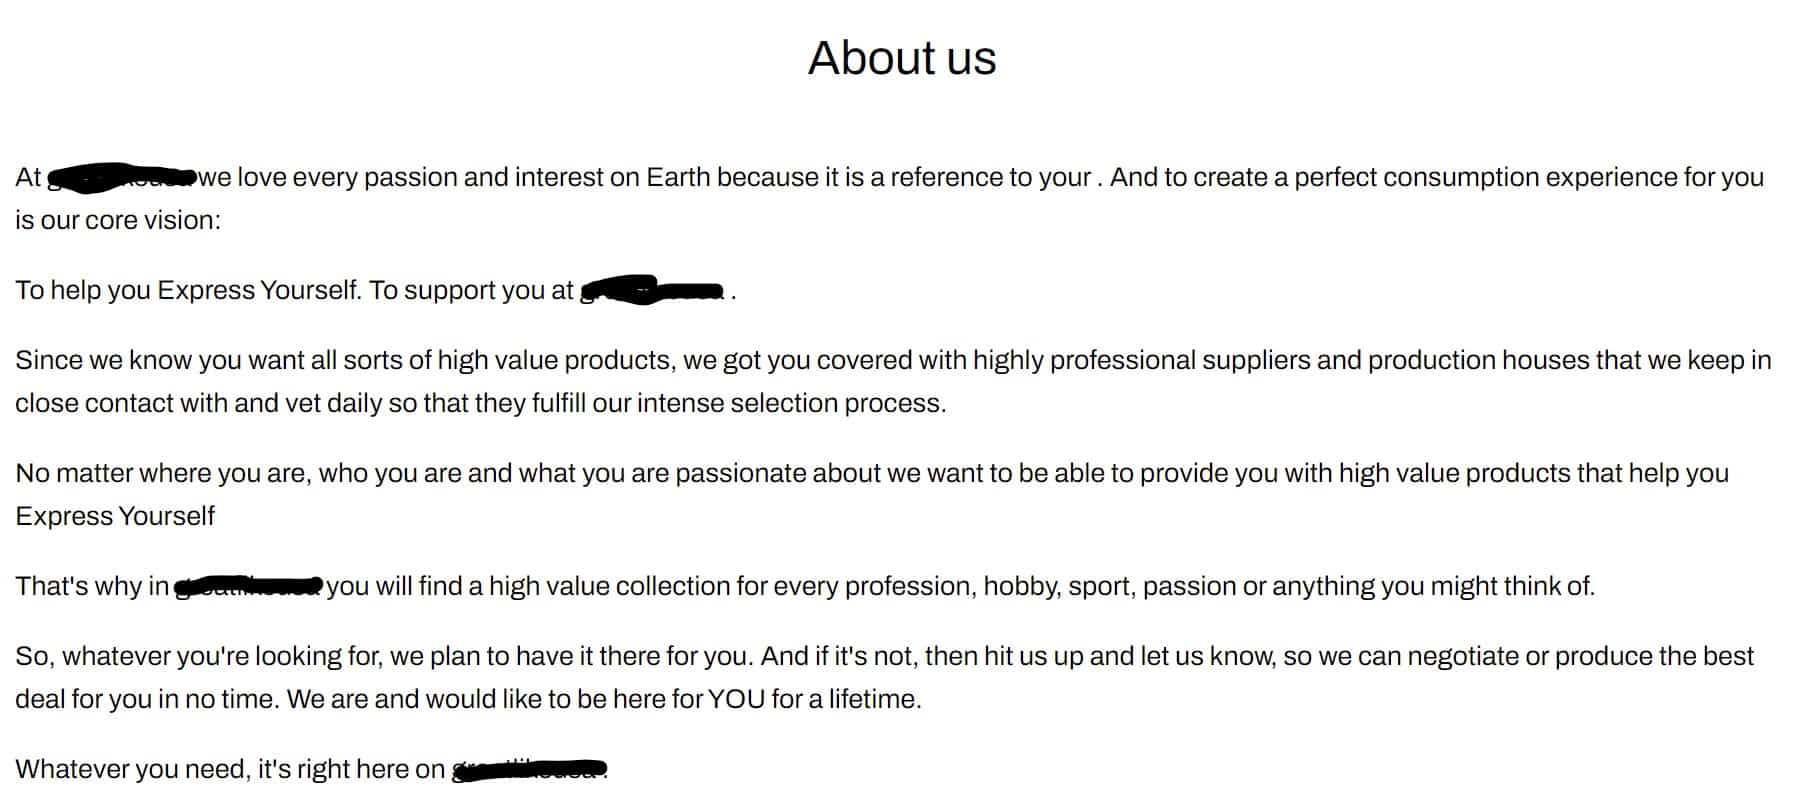Click the redacted name after the word At
Screen dimensions: 1801x796
click(122, 177)
